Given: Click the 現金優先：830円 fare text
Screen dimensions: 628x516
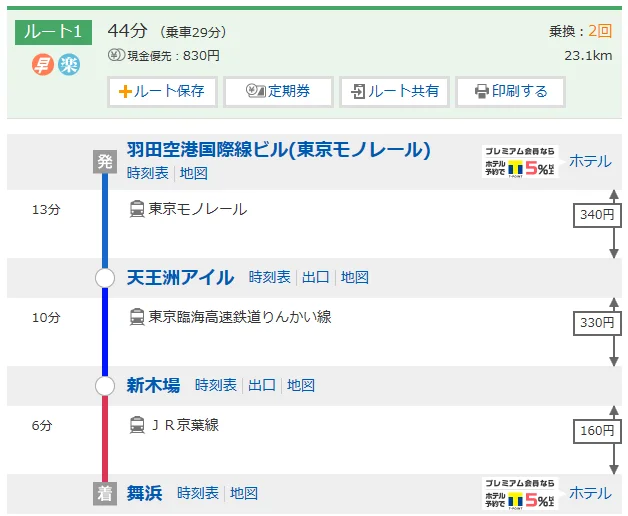Looking at the screenshot, I should 173,56.
